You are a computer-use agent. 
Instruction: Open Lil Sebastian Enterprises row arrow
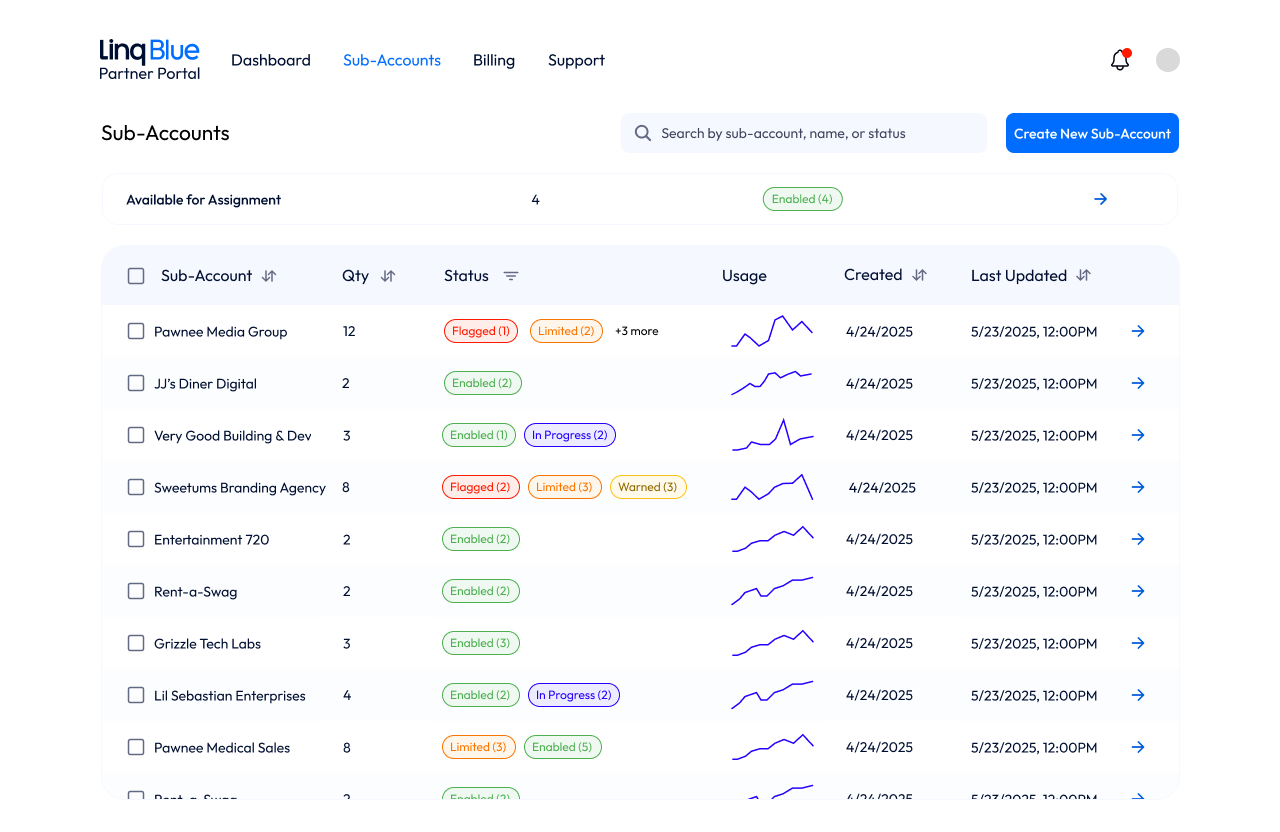coord(1138,695)
